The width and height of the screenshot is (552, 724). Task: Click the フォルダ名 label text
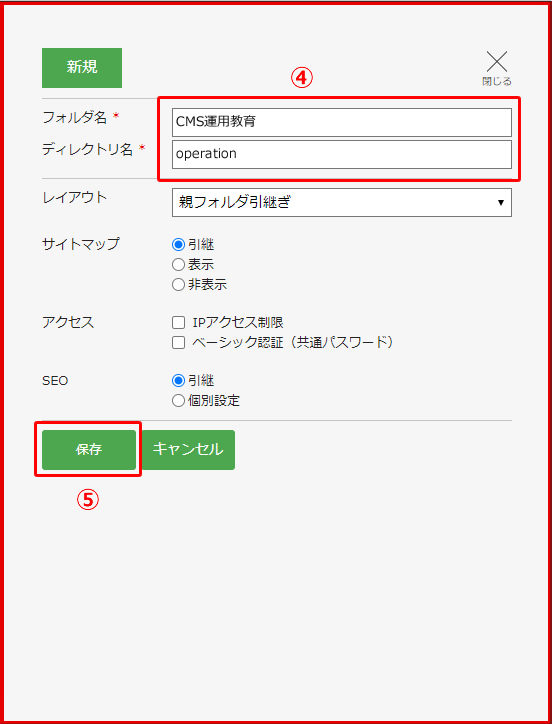point(74,118)
